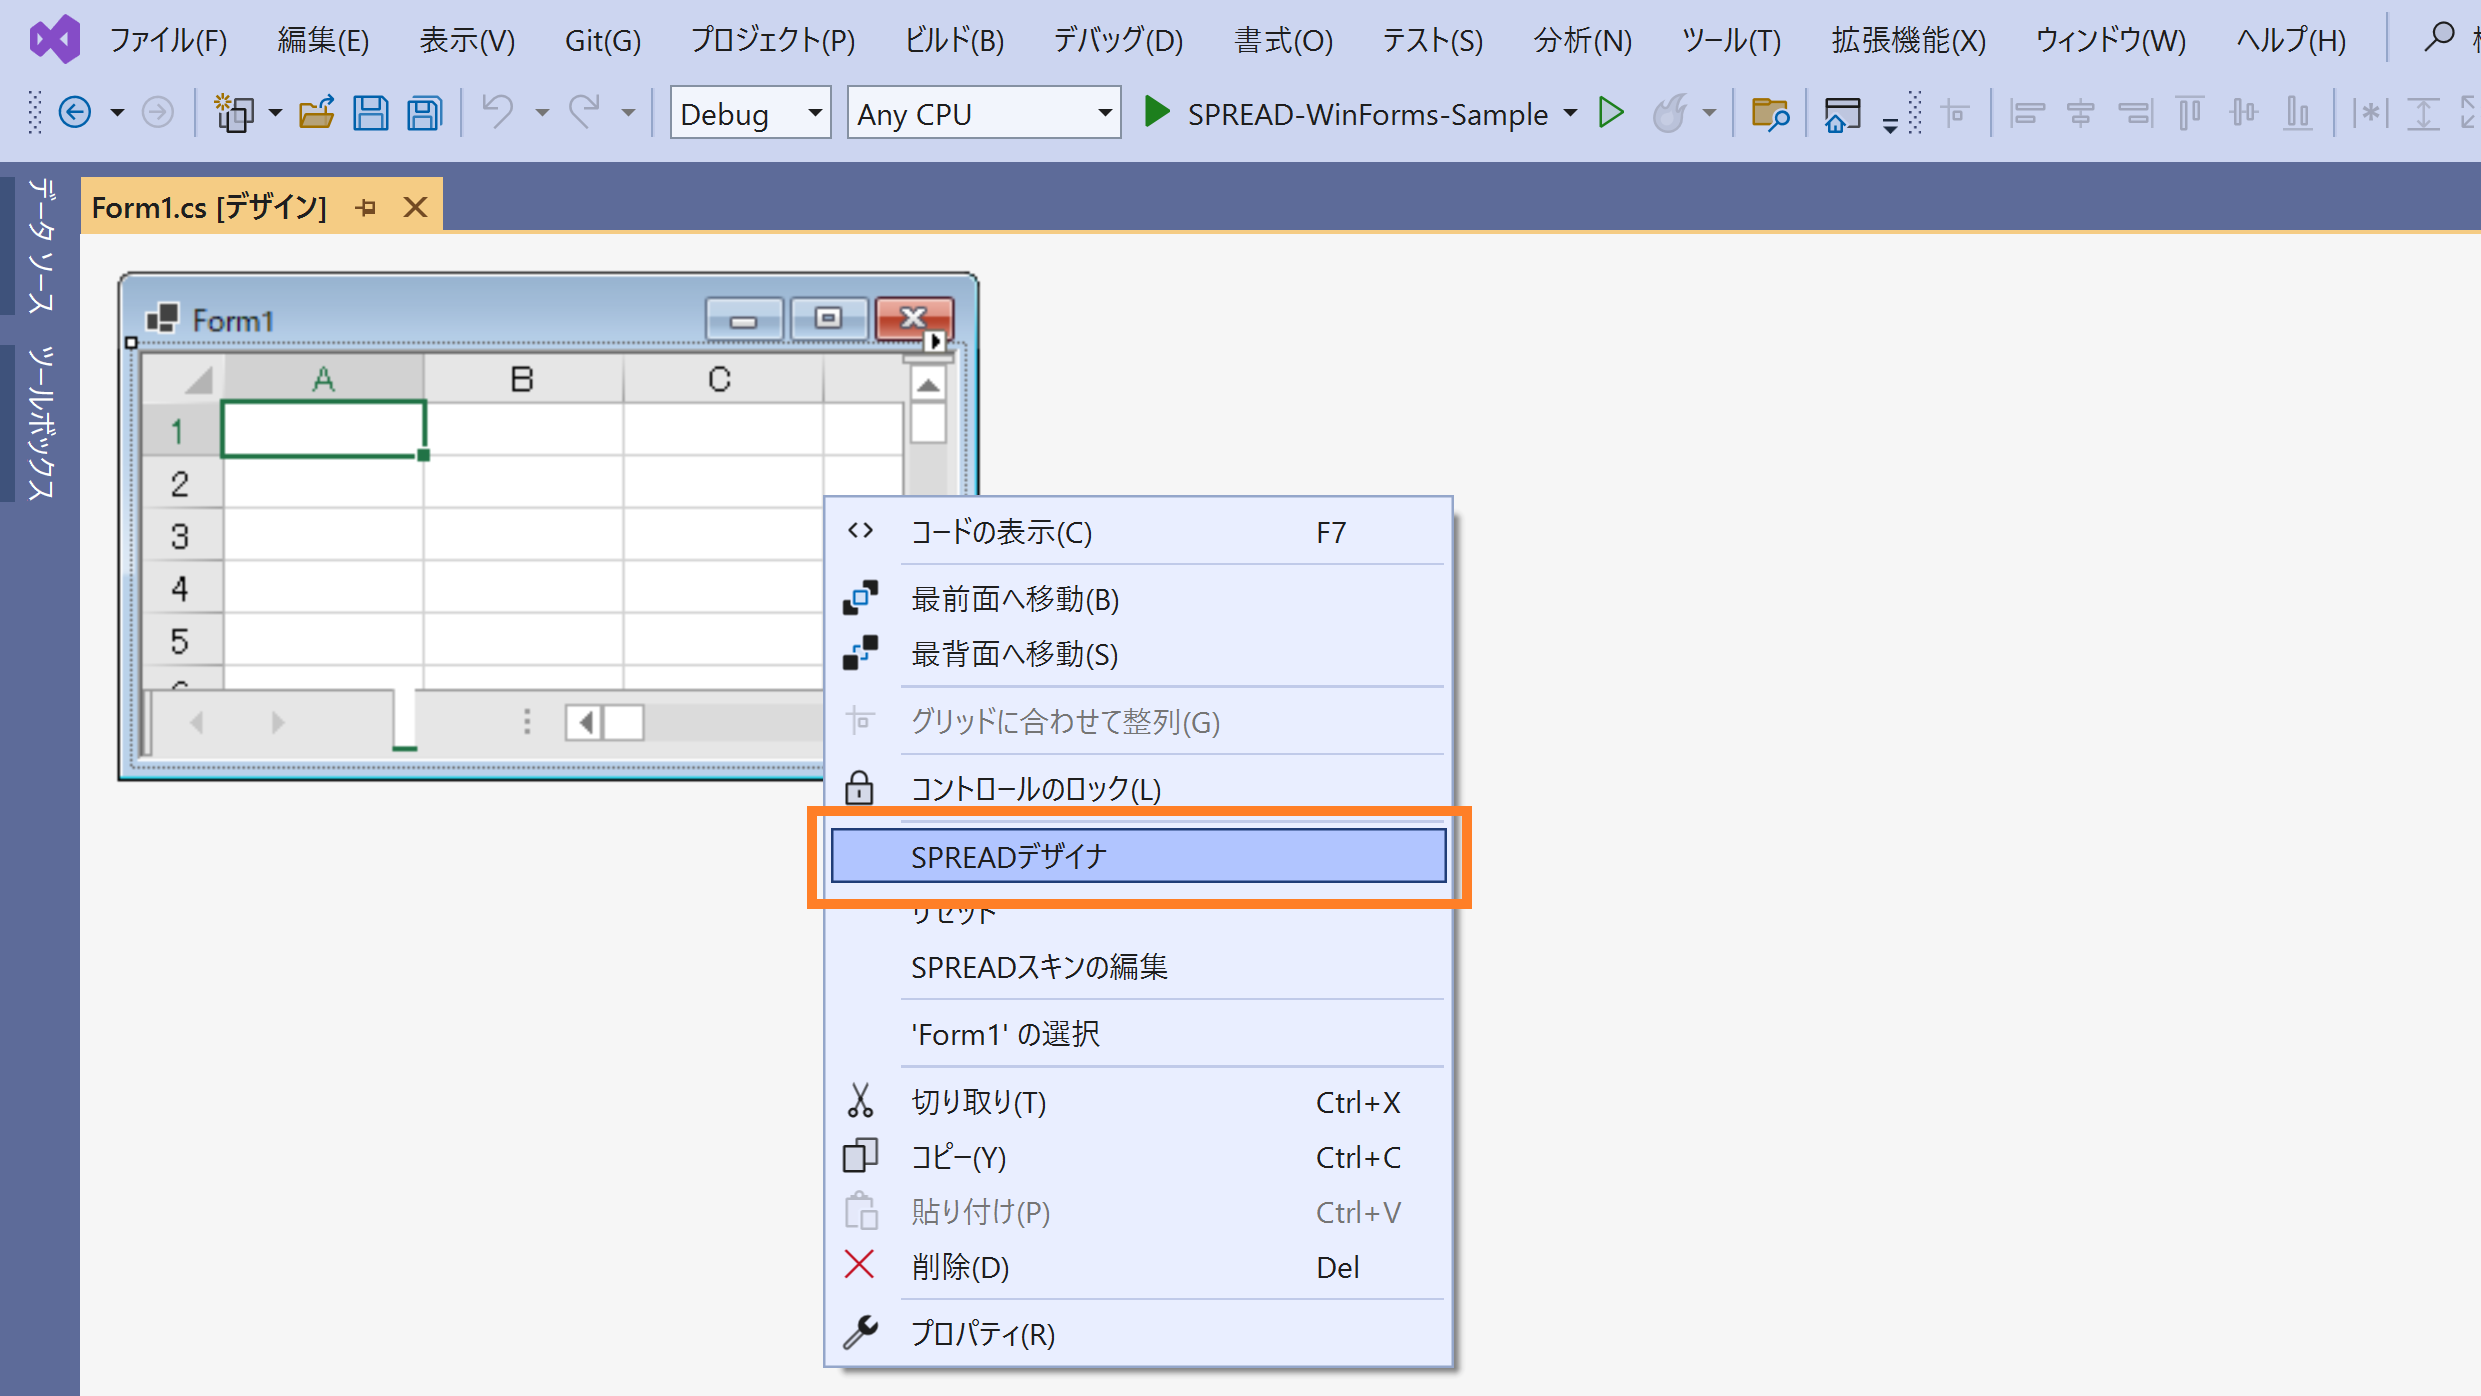The height and width of the screenshot is (1396, 2481).
Task: Create a new project icon
Action: (x=235, y=112)
